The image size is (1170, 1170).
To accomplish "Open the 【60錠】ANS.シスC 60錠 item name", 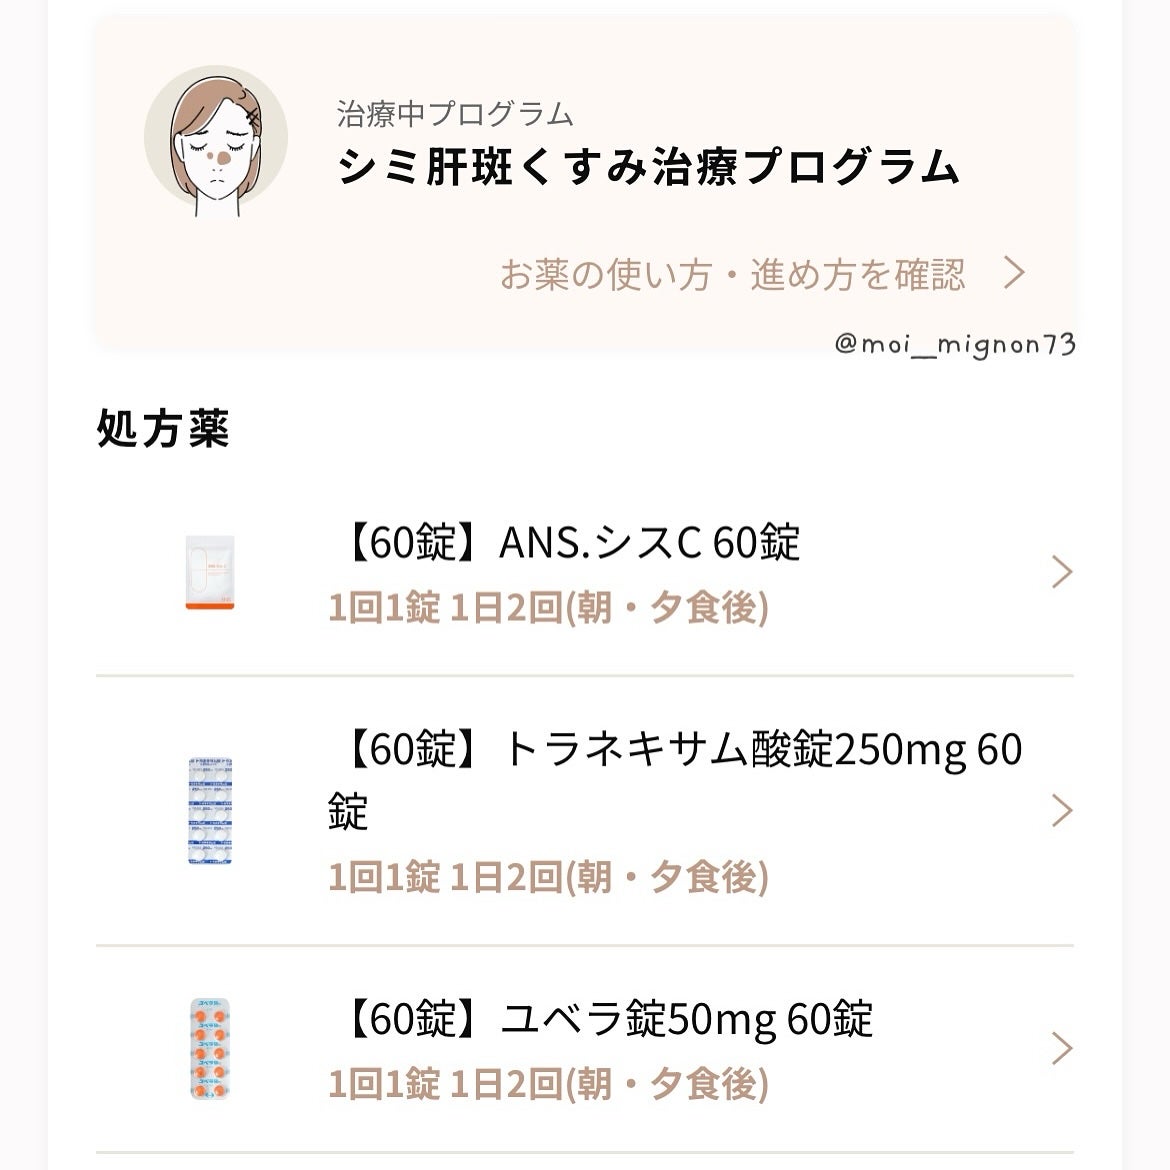I will [564, 543].
